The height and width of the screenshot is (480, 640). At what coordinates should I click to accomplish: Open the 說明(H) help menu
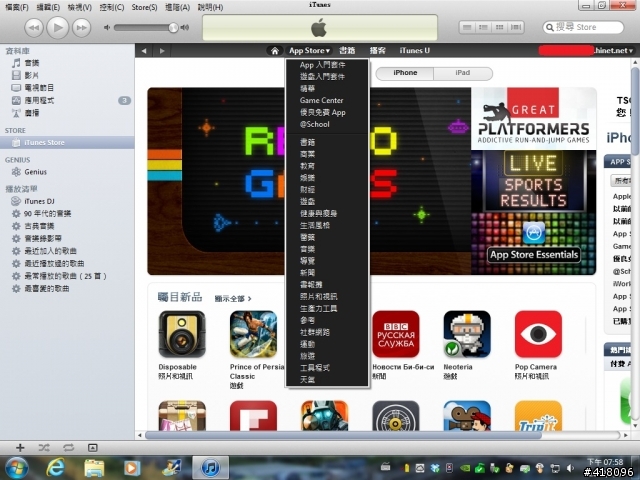point(210,7)
